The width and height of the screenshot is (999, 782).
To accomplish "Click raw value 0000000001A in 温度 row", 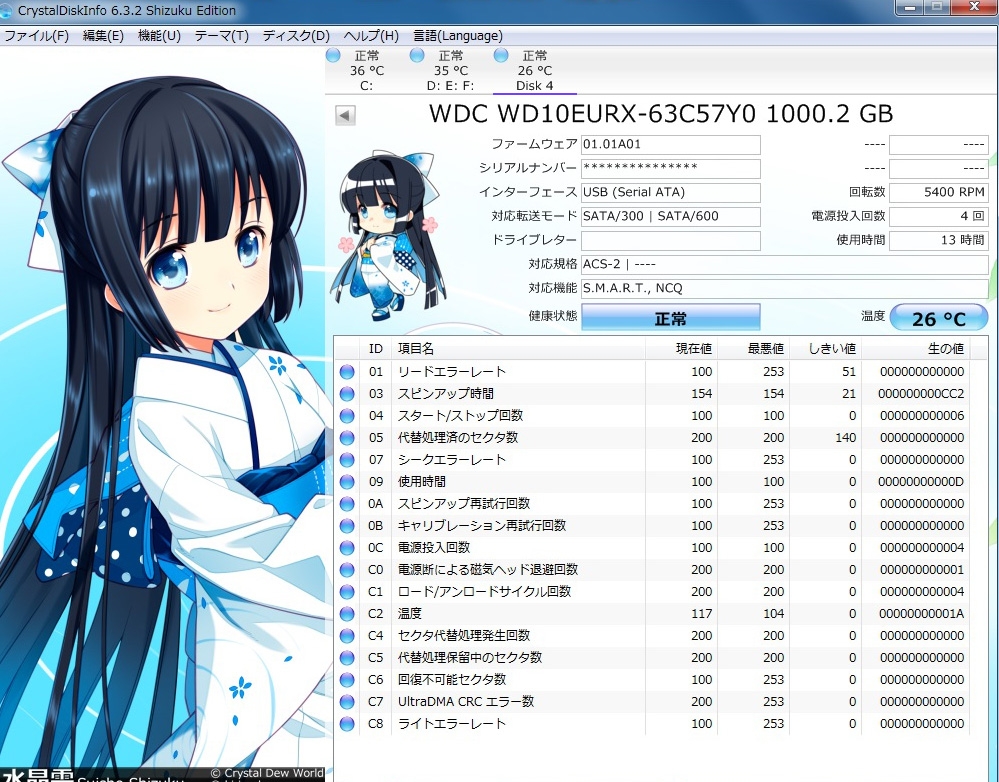I will 921,614.
